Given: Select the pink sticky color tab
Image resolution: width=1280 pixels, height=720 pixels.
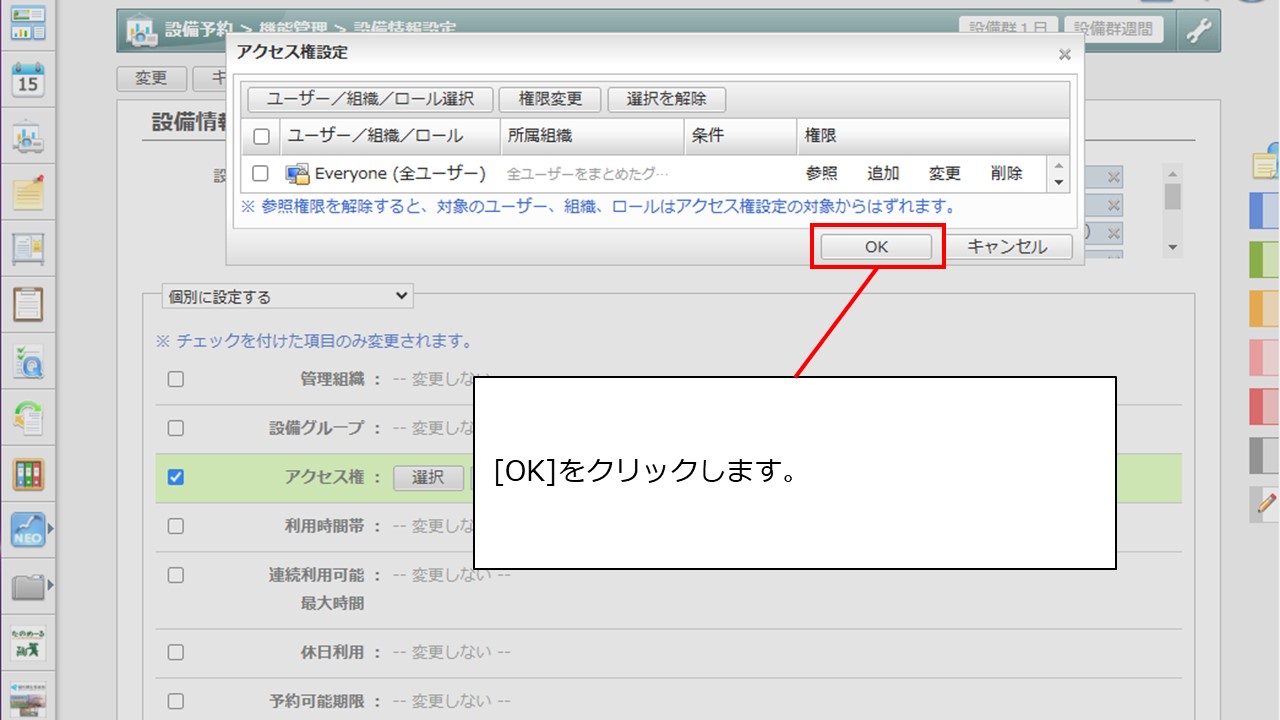Looking at the screenshot, I should tap(1265, 358).
